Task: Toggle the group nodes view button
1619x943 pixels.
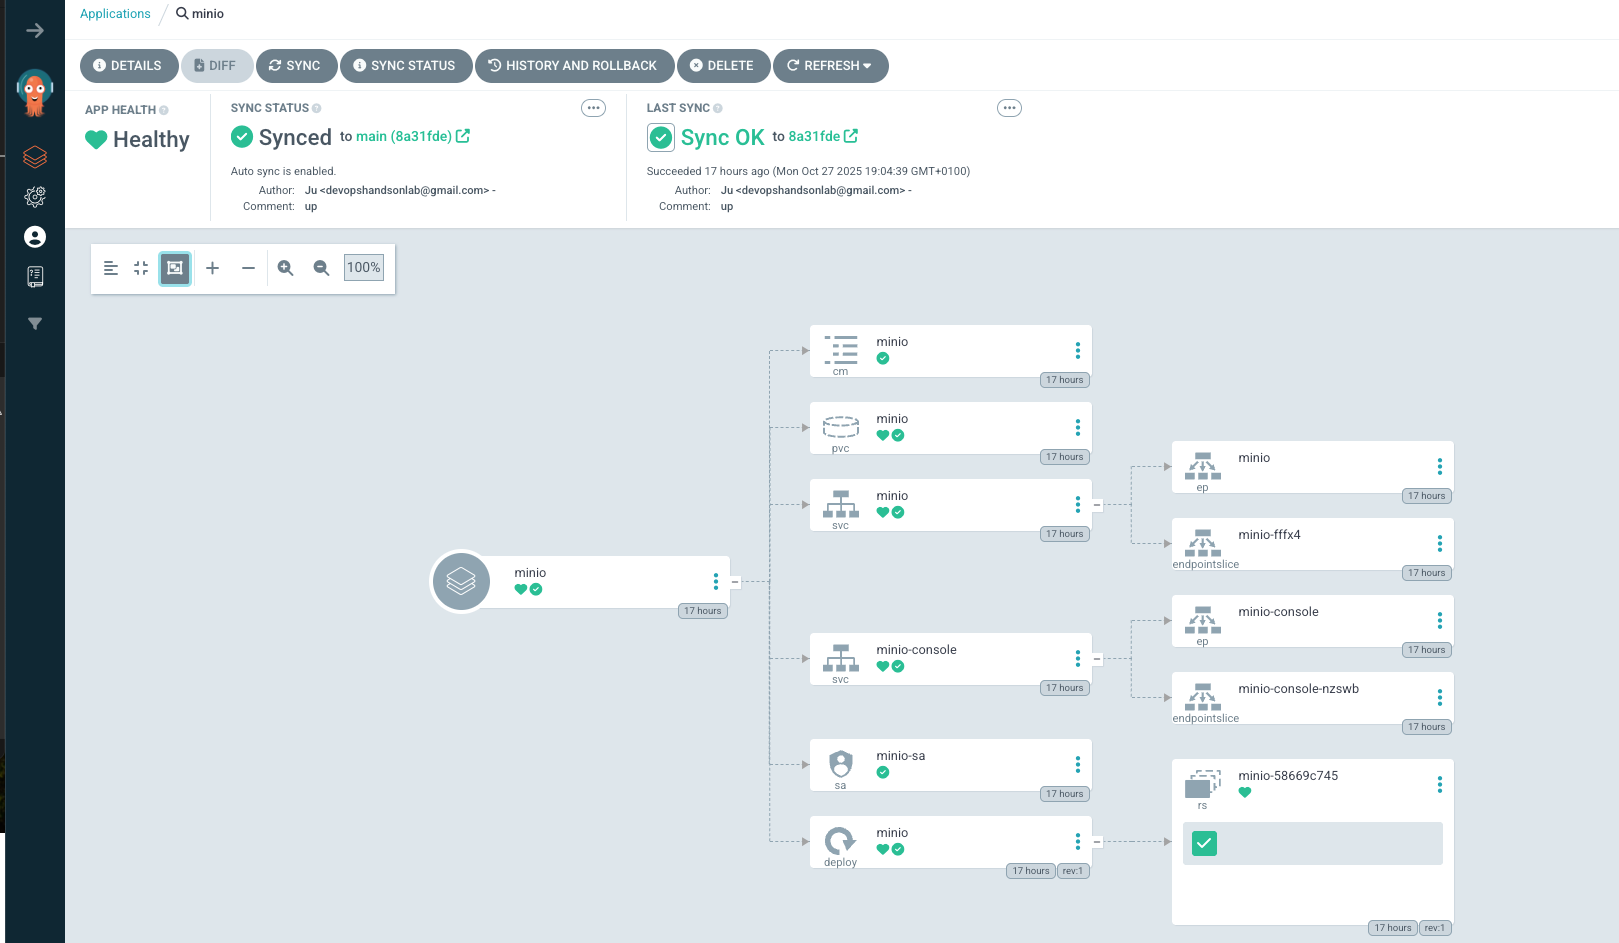Action: point(175,268)
